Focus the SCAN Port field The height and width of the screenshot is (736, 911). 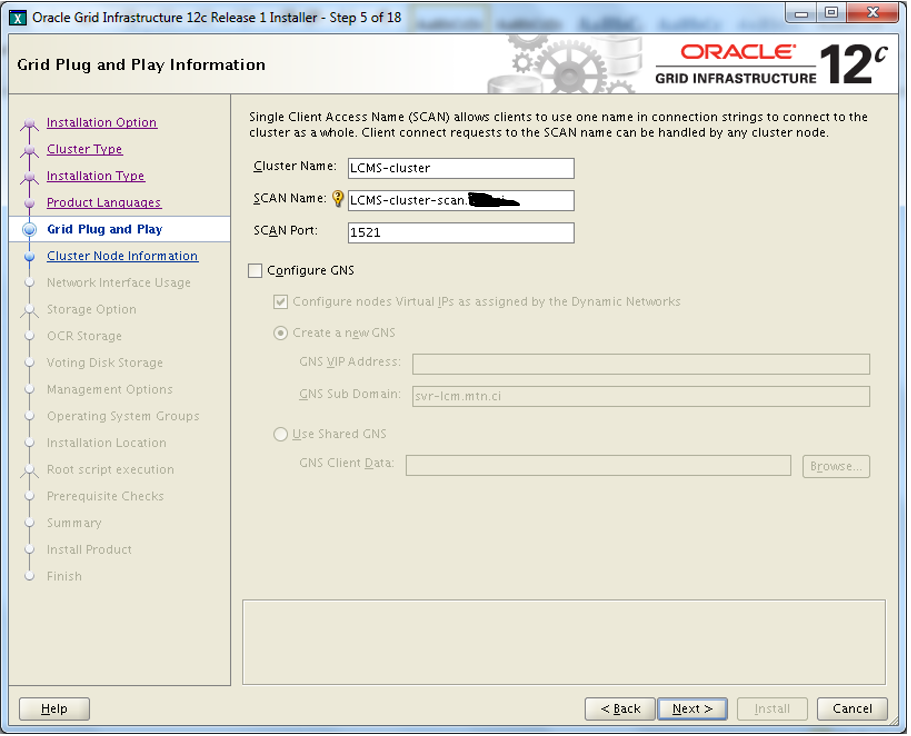pos(461,234)
